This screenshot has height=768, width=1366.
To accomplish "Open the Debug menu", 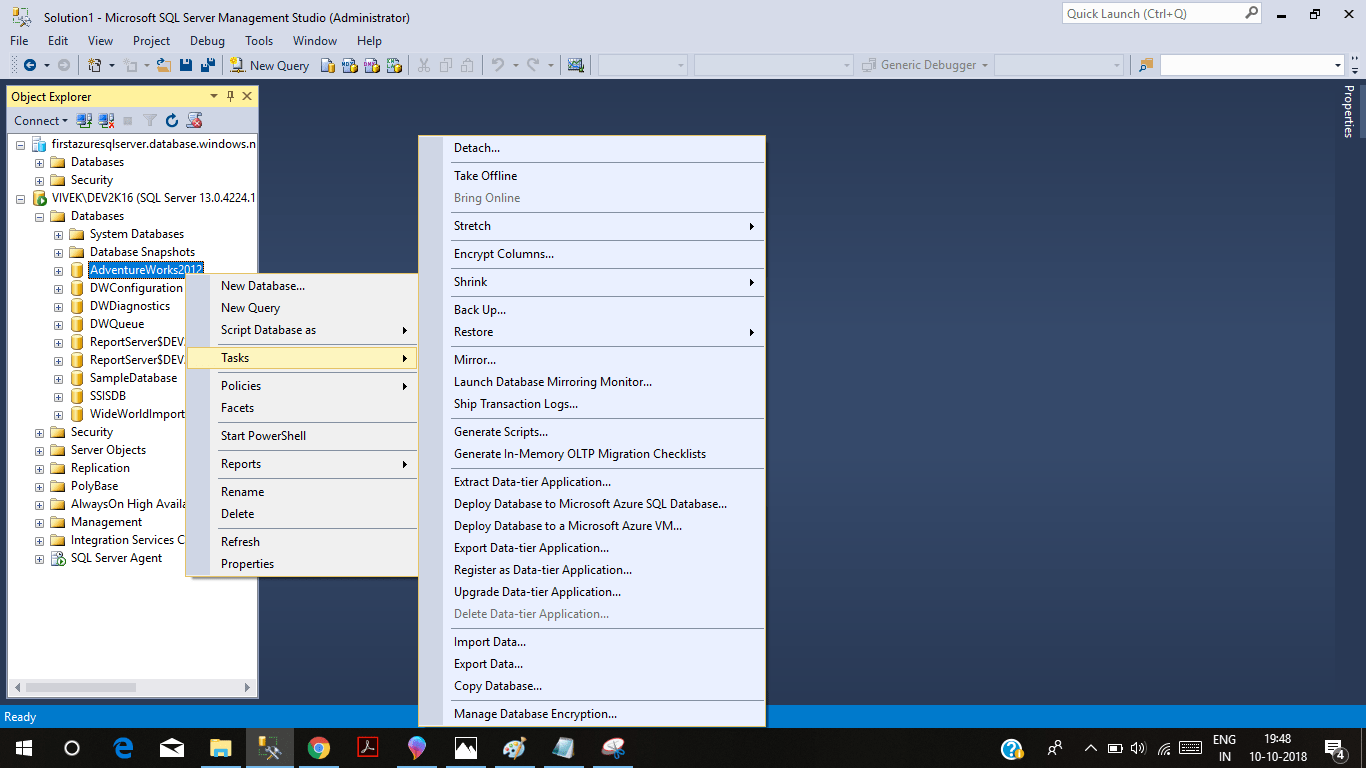I will pyautogui.click(x=207, y=41).
